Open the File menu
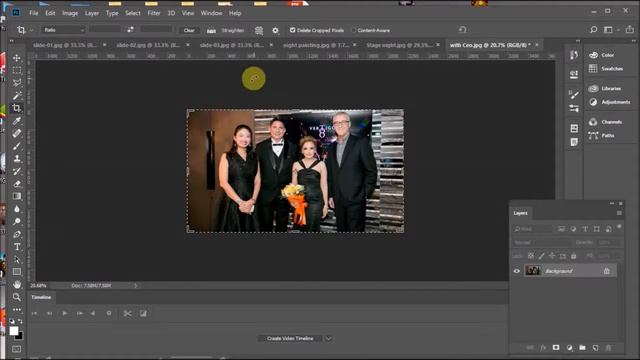 [x=33, y=13]
